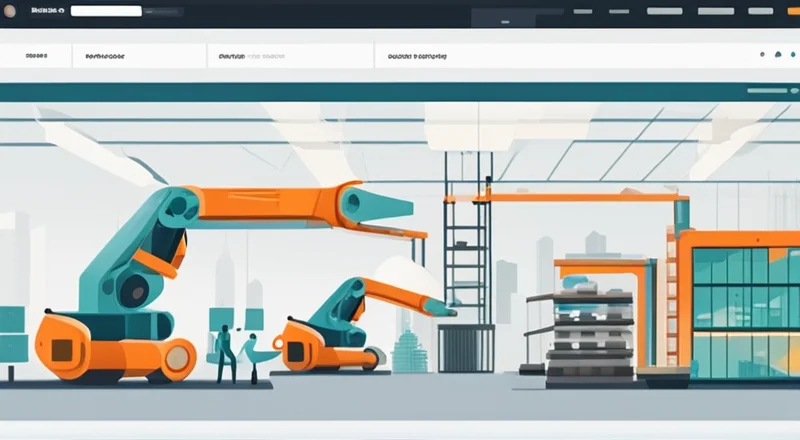Switch to the third tab in the white tab row
This screenshot has width=800, height=440.
tap(250, 58)
